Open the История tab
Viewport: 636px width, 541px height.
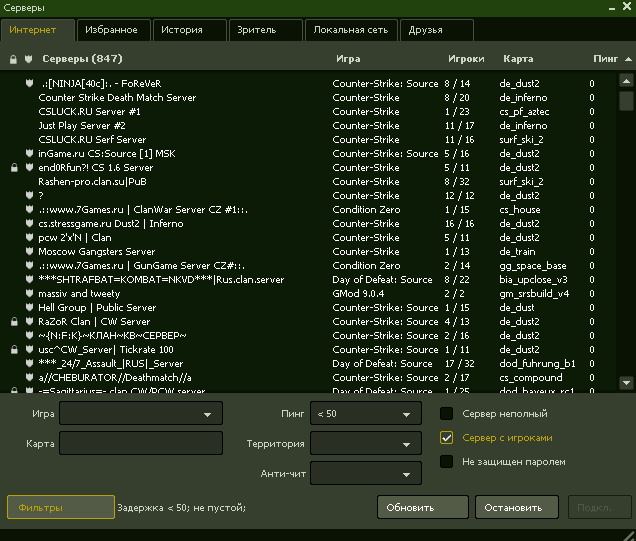click(x=189, y=30)
